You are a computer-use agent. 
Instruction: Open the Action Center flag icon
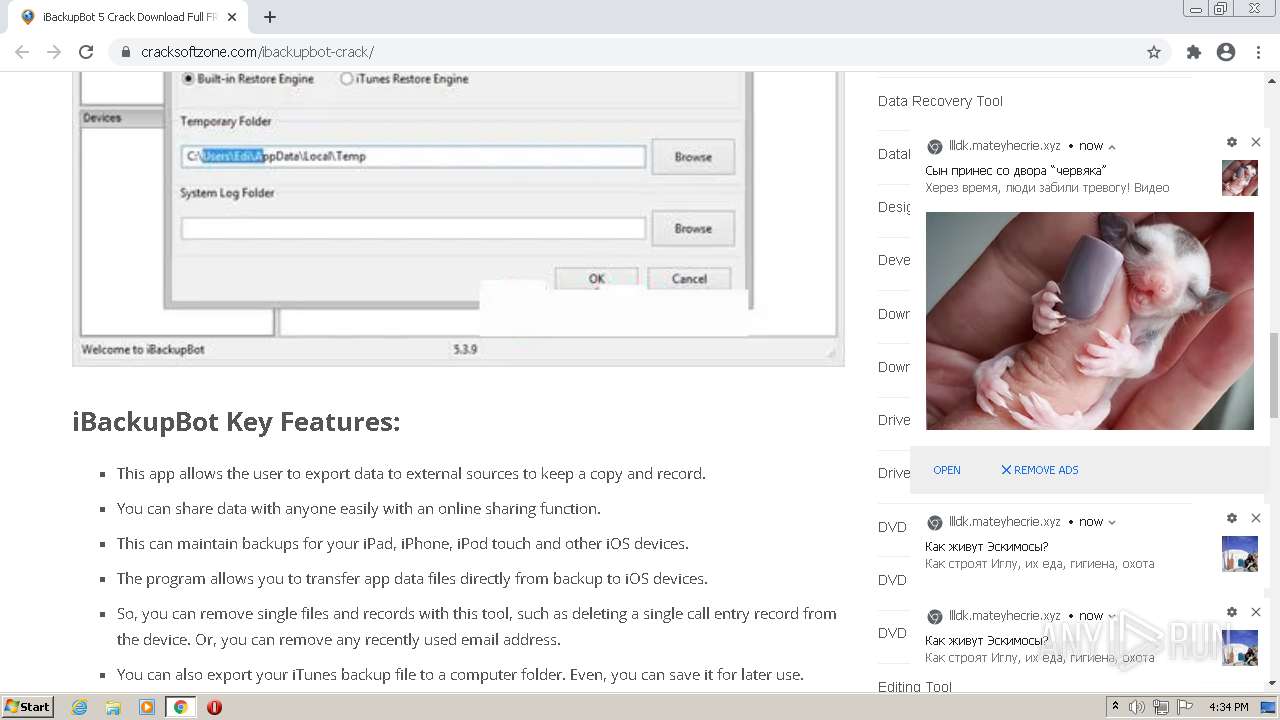tap(1185, 707)
